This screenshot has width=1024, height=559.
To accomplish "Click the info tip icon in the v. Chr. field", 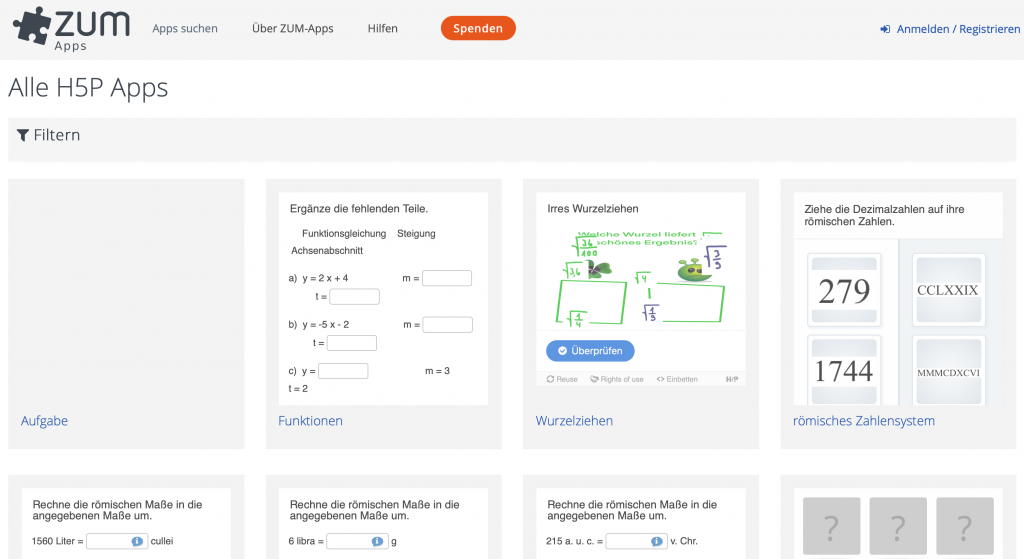I will [x=657, y=541].
